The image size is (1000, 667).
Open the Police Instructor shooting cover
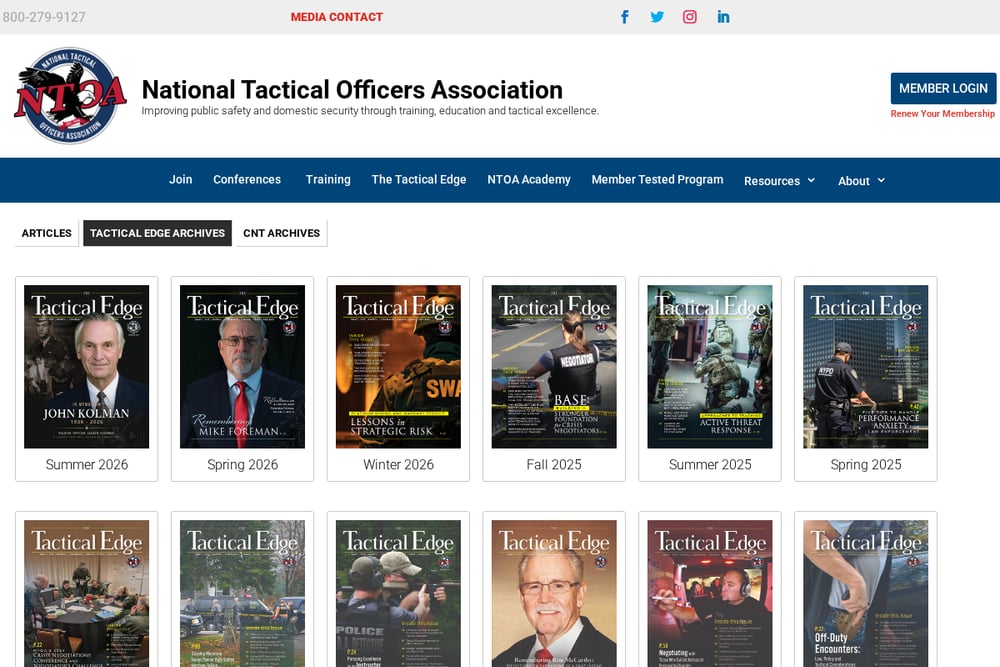[x=399, y=594]
